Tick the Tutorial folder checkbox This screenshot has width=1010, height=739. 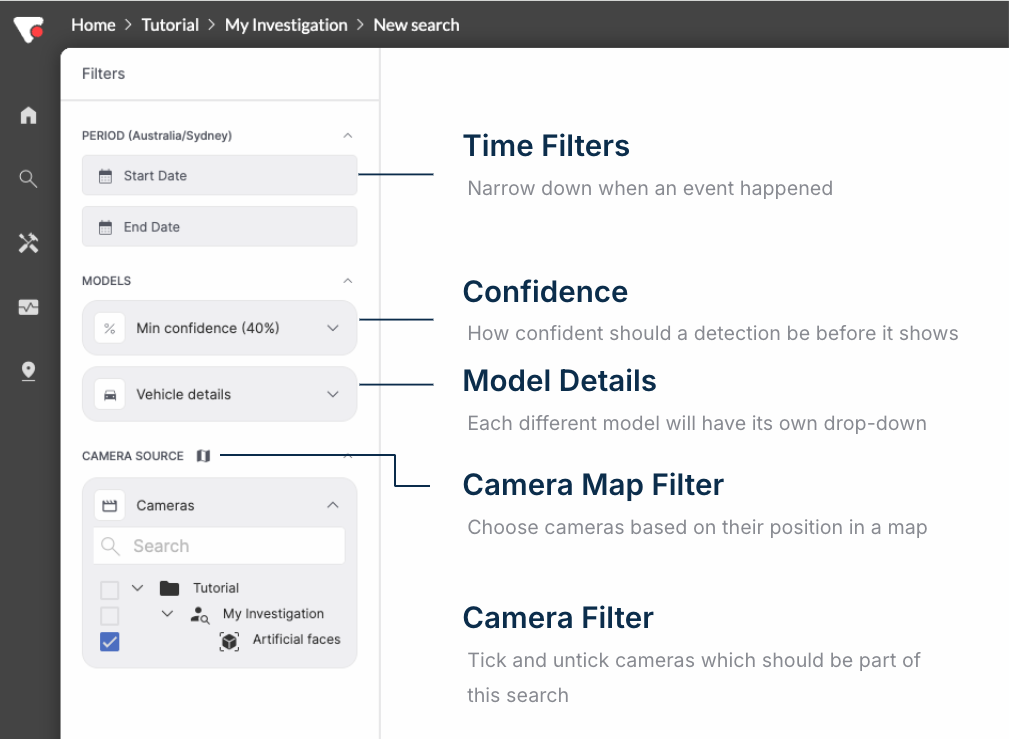click(110, 589)
